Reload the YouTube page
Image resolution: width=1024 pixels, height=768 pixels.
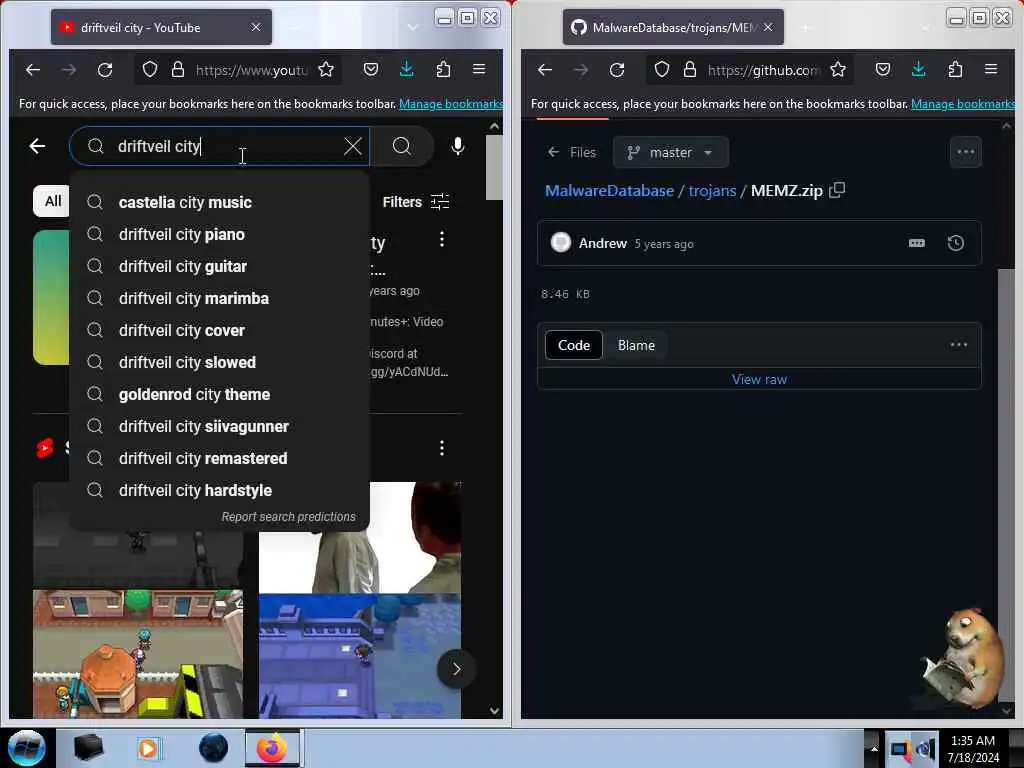(104, 69)
